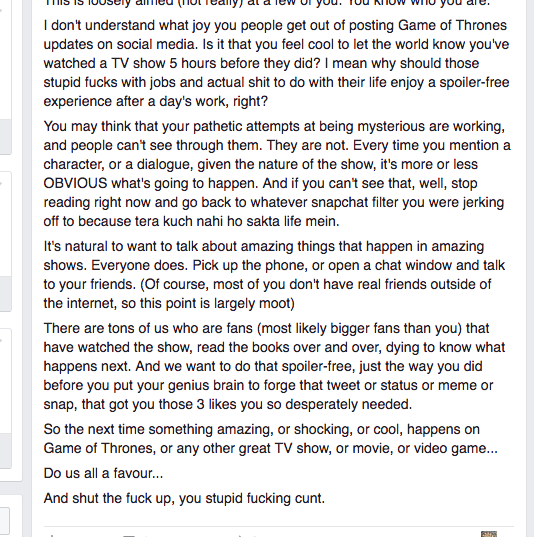The height and width of the screenshot is (537, 534).
Task: Click the gray footer of the middle sidebar card
Action: [5, 294]
